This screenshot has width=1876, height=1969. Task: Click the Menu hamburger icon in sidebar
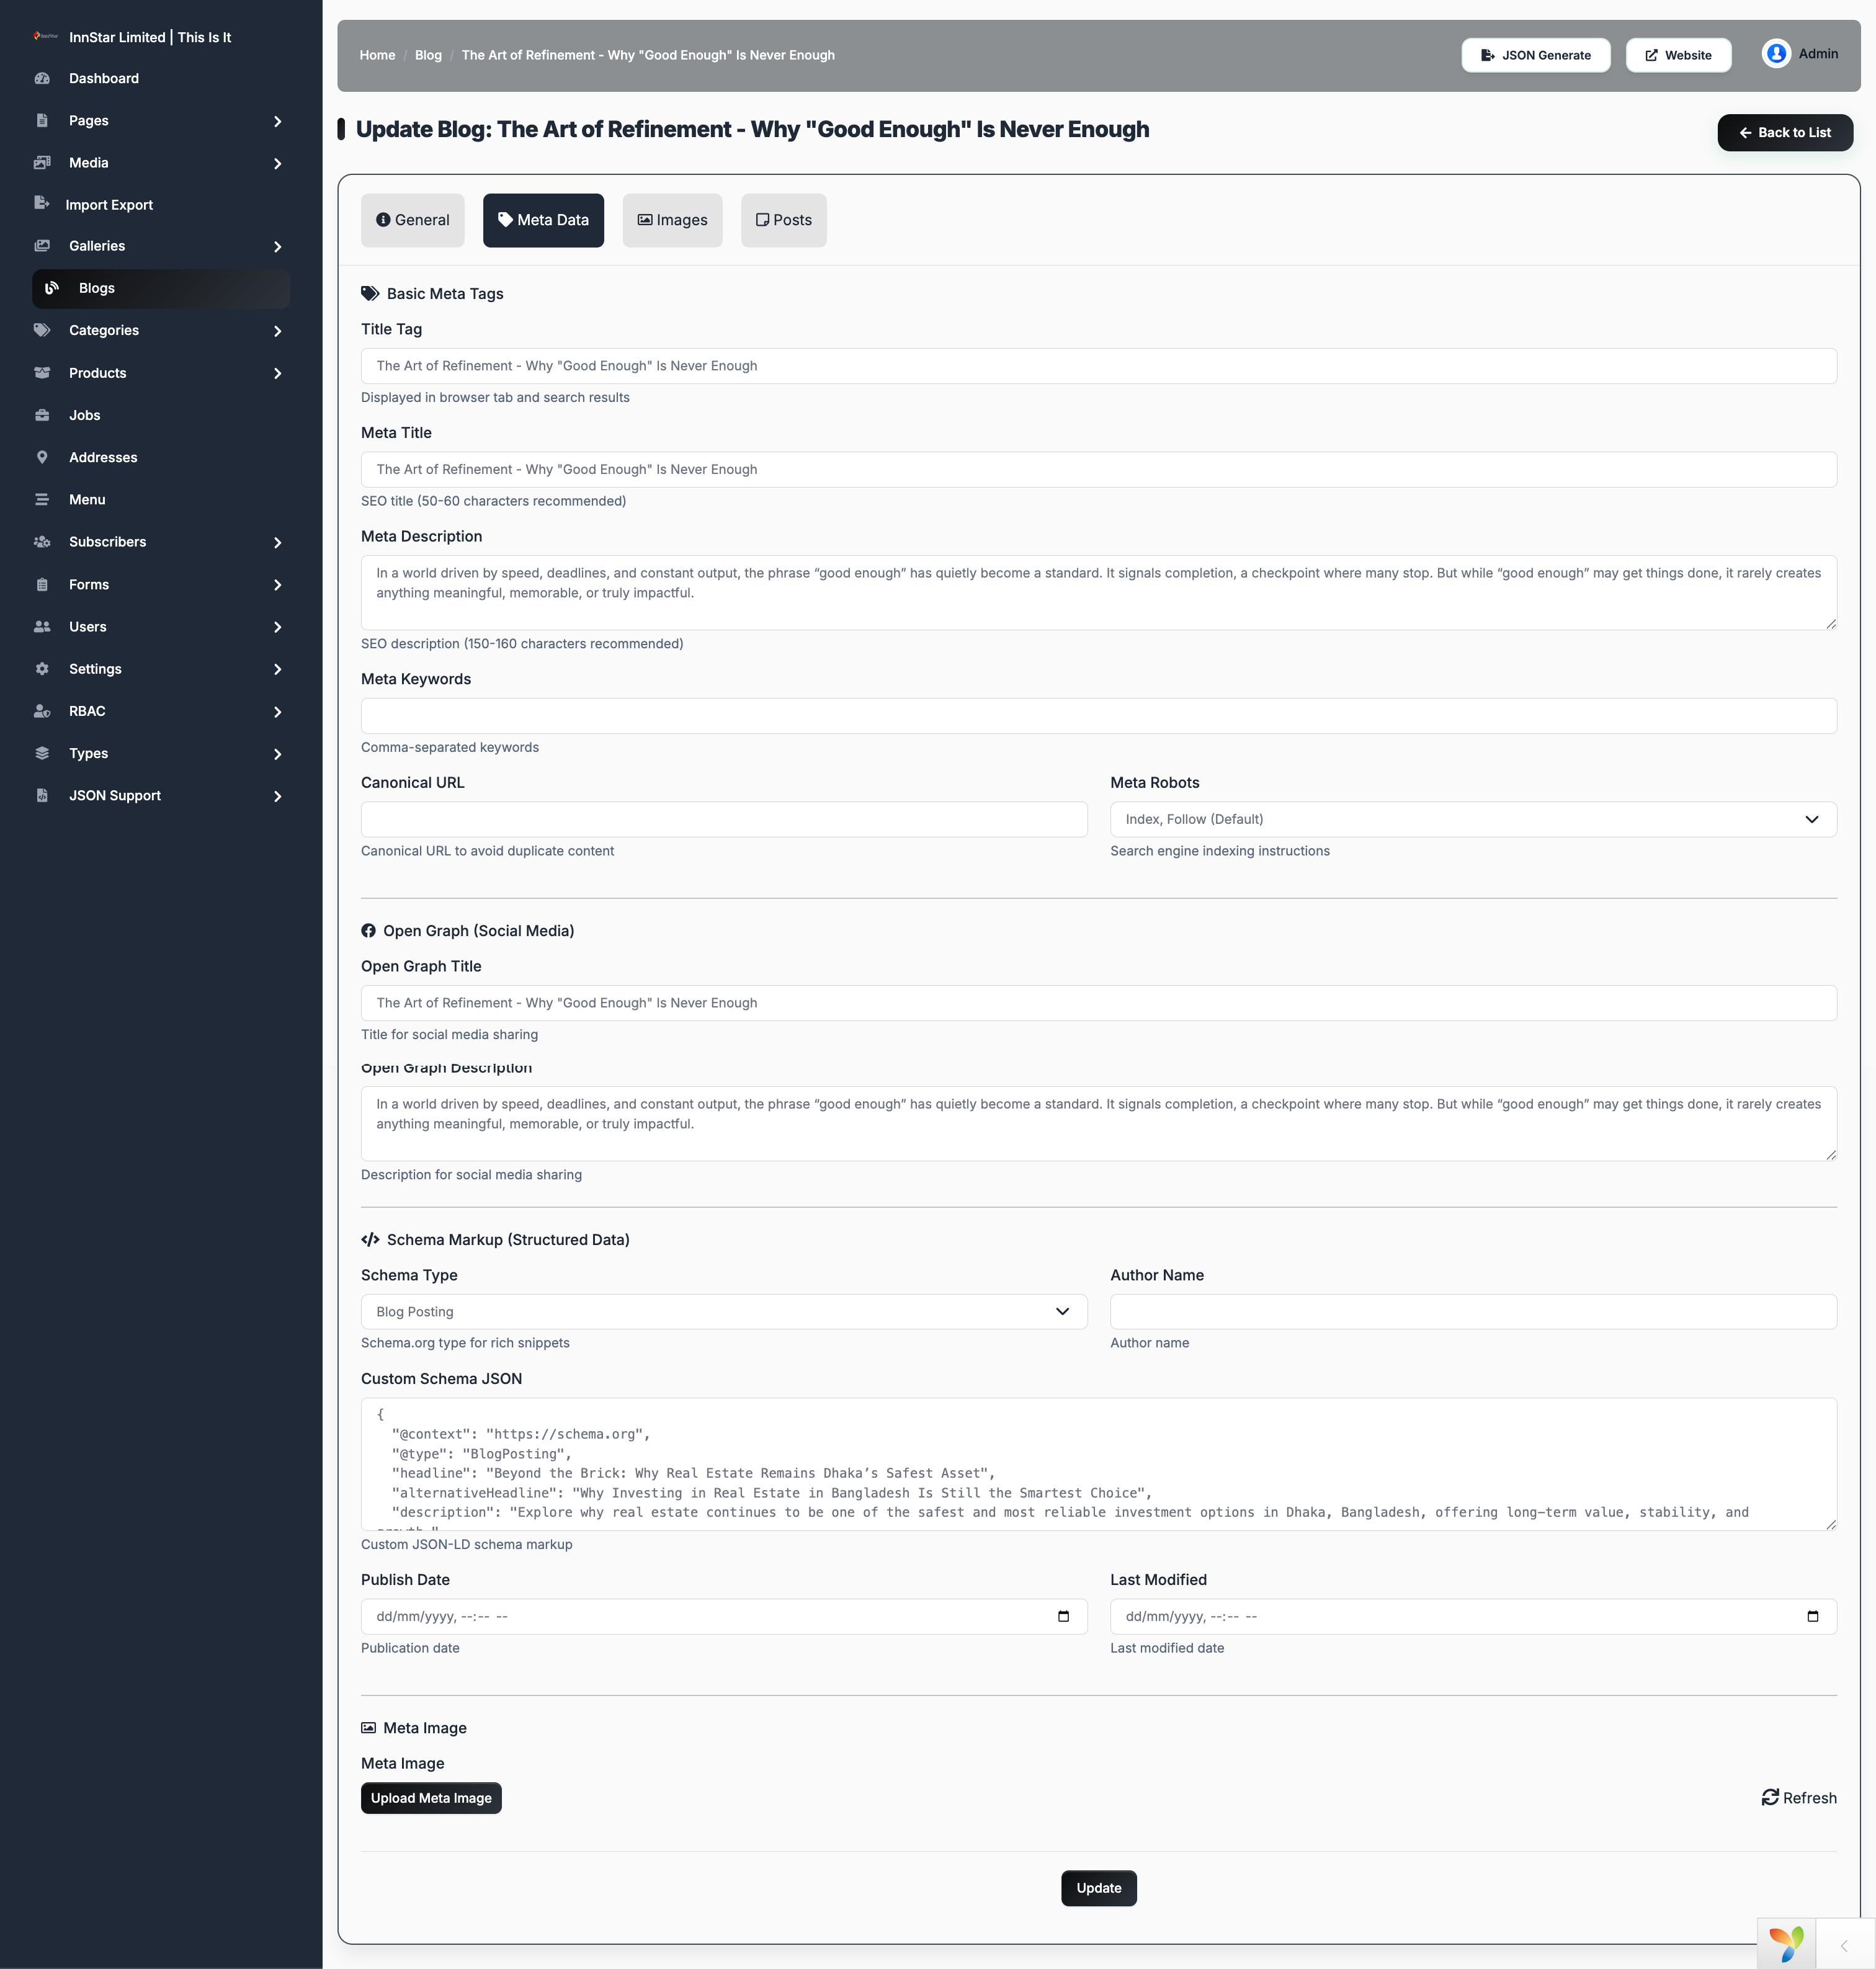click(42, 499)
